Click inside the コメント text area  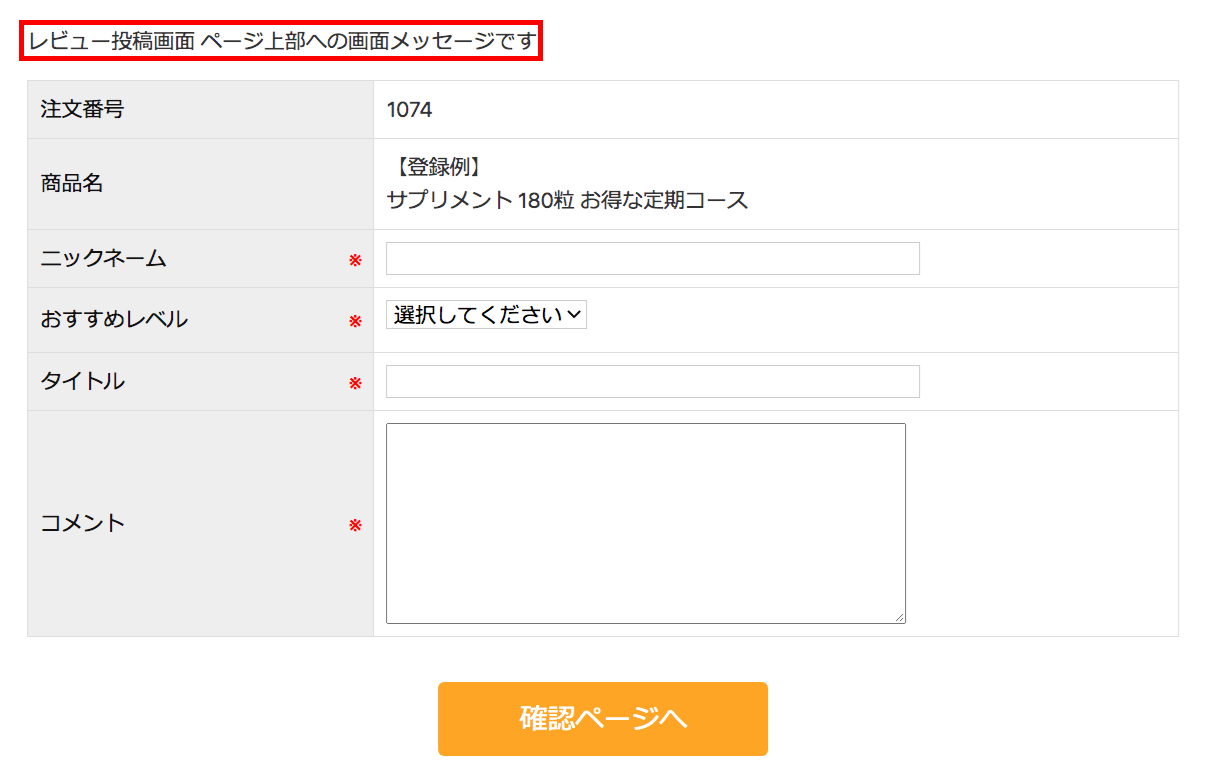645,523
